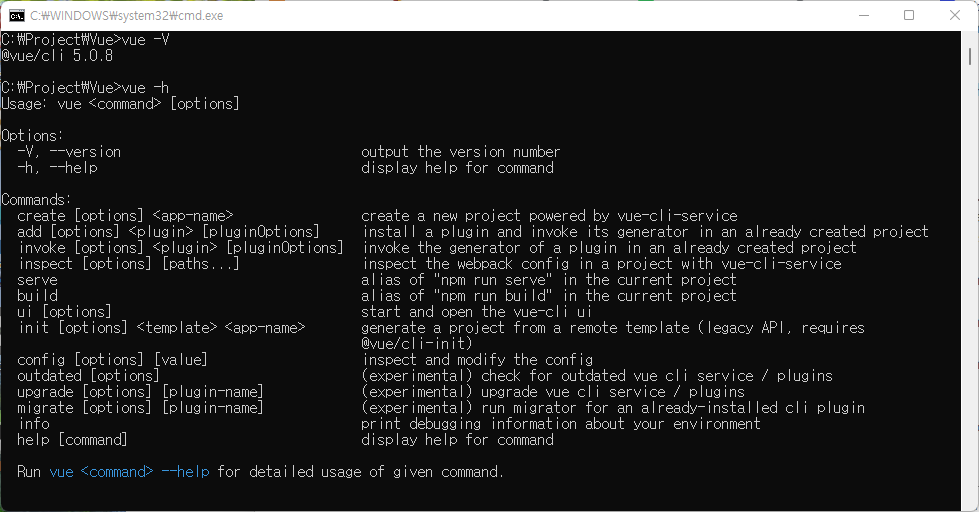
Task: Minimize the command prompt window
Action: pos(864,15)
